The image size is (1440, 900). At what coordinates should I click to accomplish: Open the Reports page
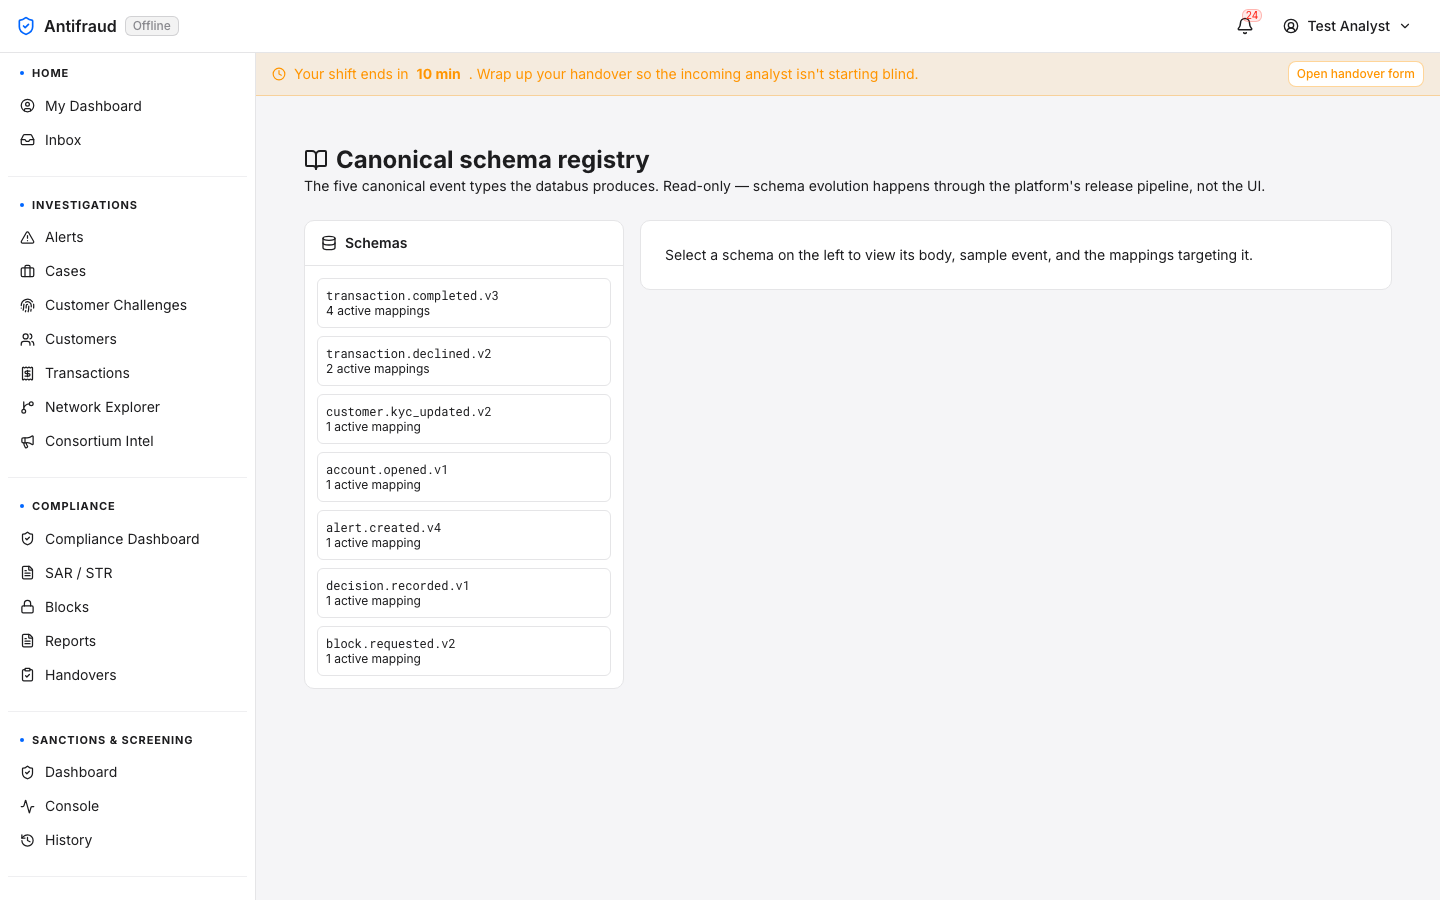click(128, 641)
